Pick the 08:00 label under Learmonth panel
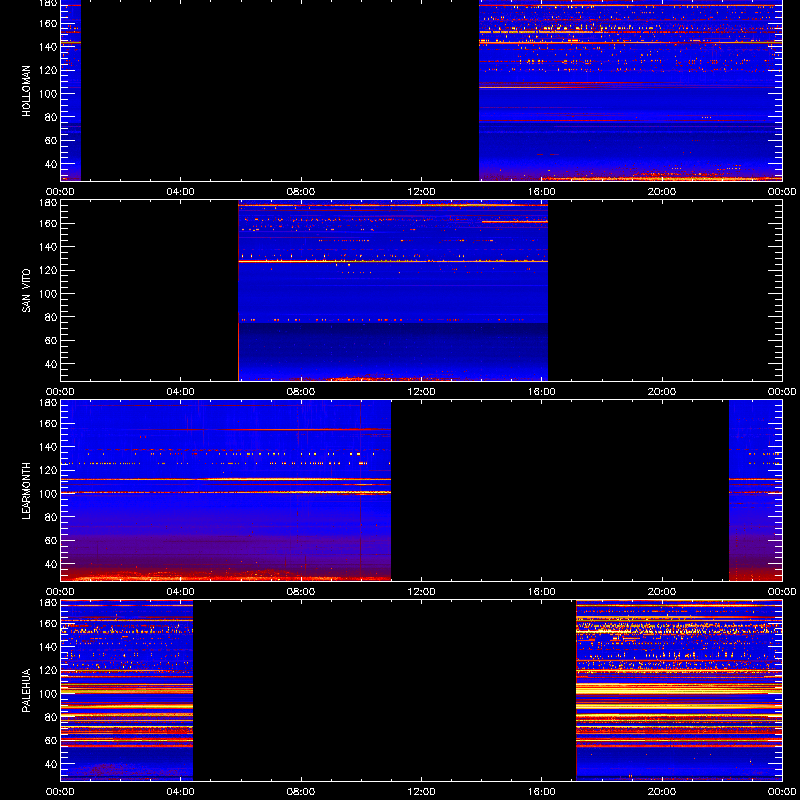This screenshot has height=800, width=800. (x=301, y=592)
